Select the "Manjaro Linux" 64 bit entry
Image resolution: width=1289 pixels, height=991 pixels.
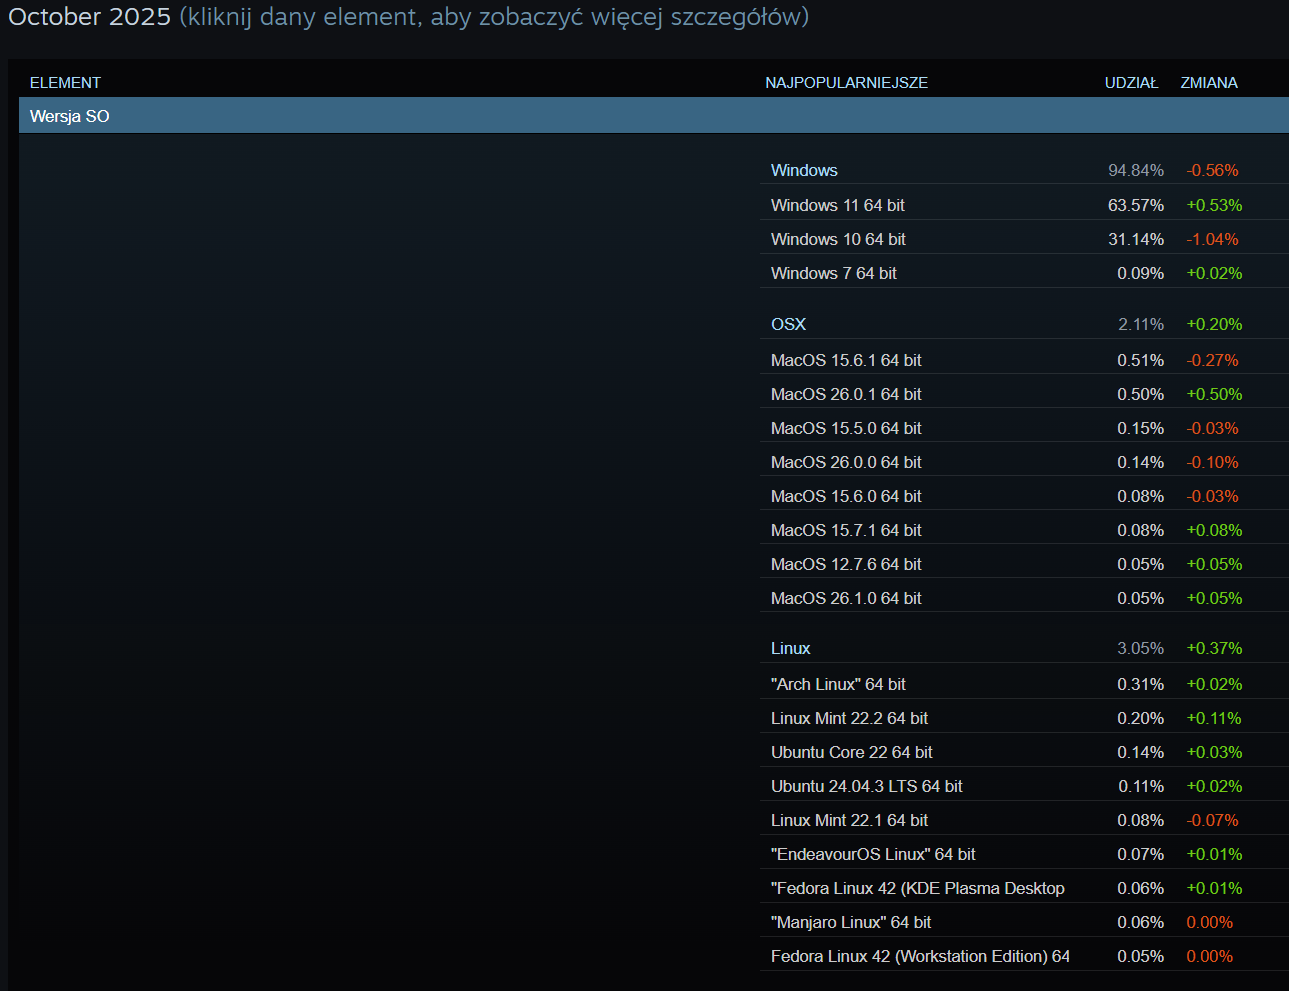pyautogui.click(x=850, y=922)
